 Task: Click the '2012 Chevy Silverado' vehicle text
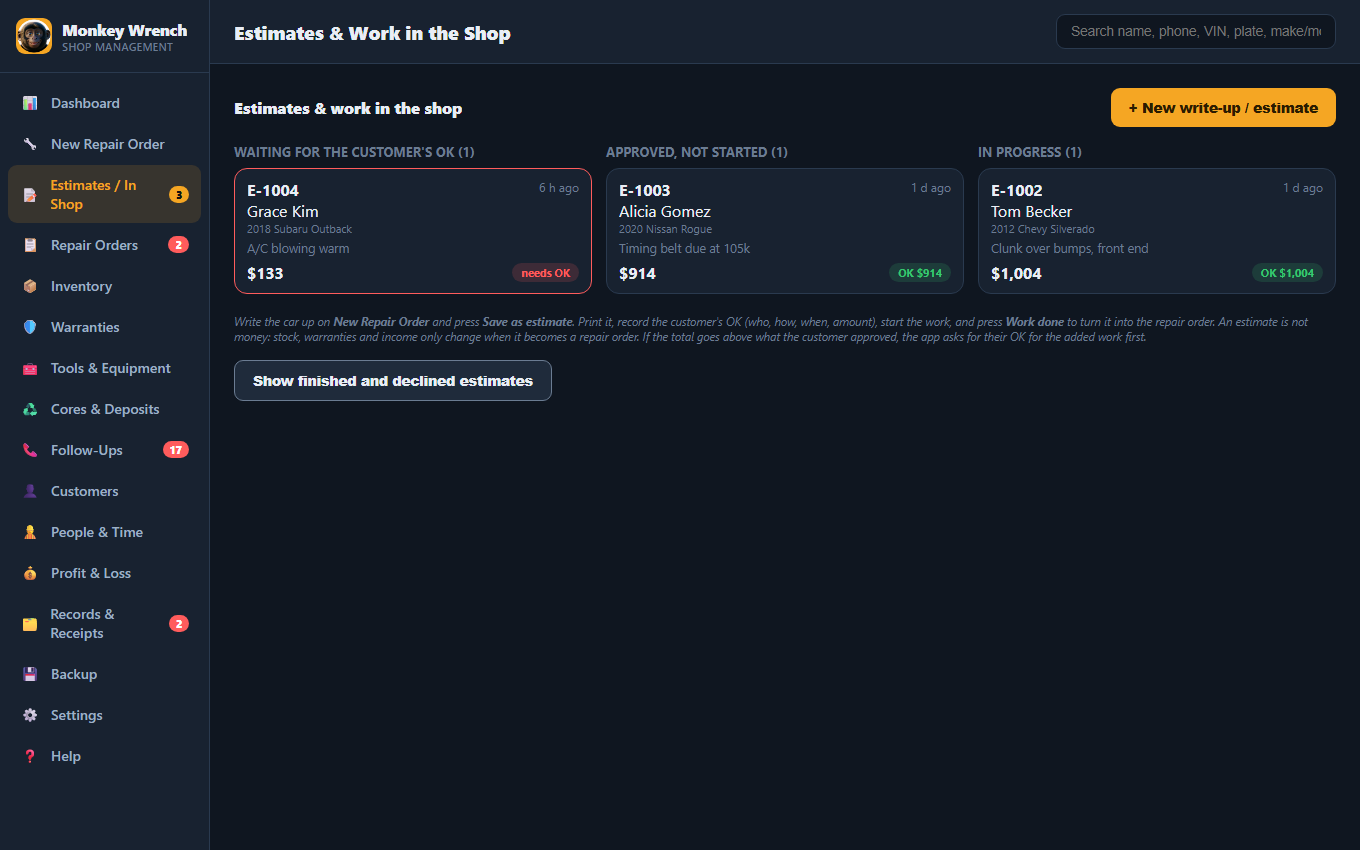tap(1043, 230)
